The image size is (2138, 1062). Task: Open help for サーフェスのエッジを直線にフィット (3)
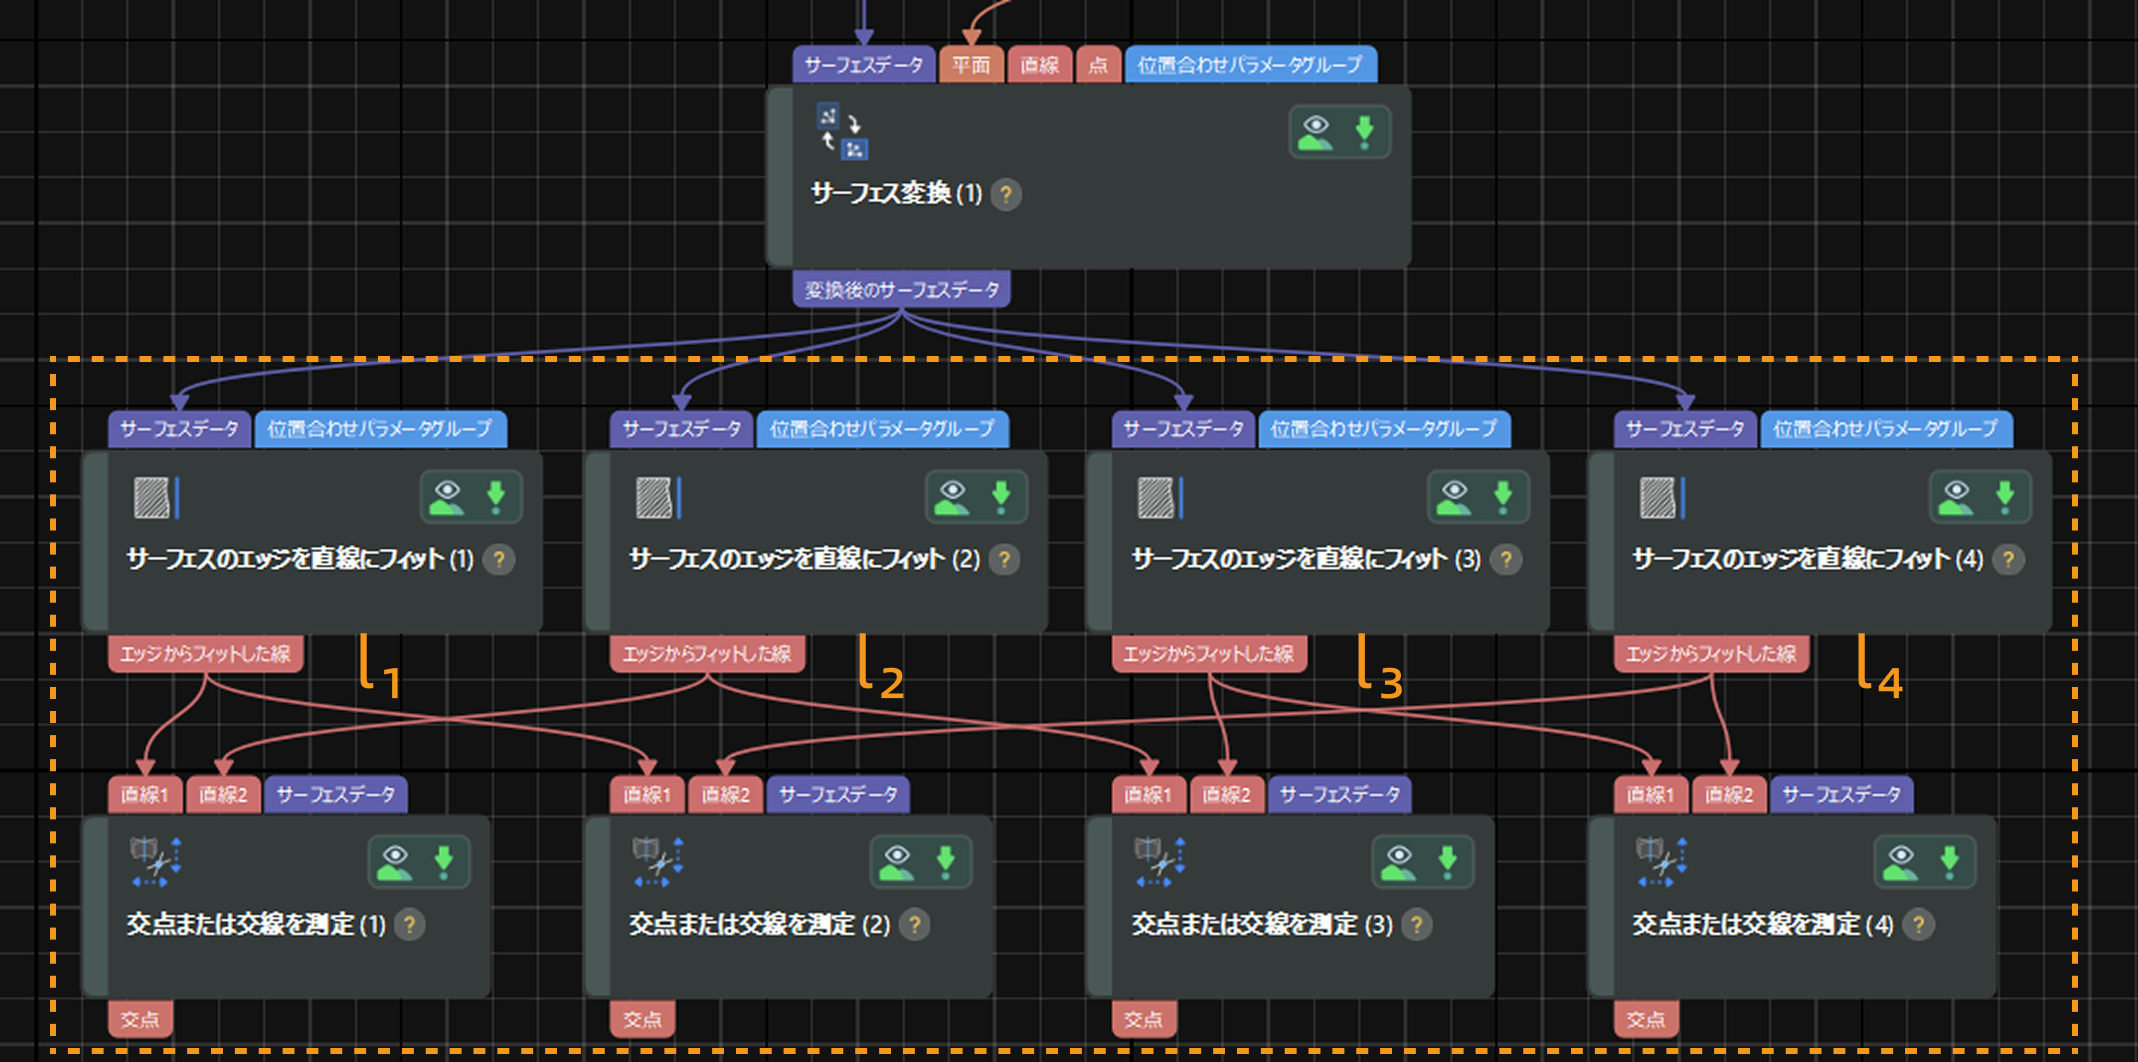click(1506, 559)
